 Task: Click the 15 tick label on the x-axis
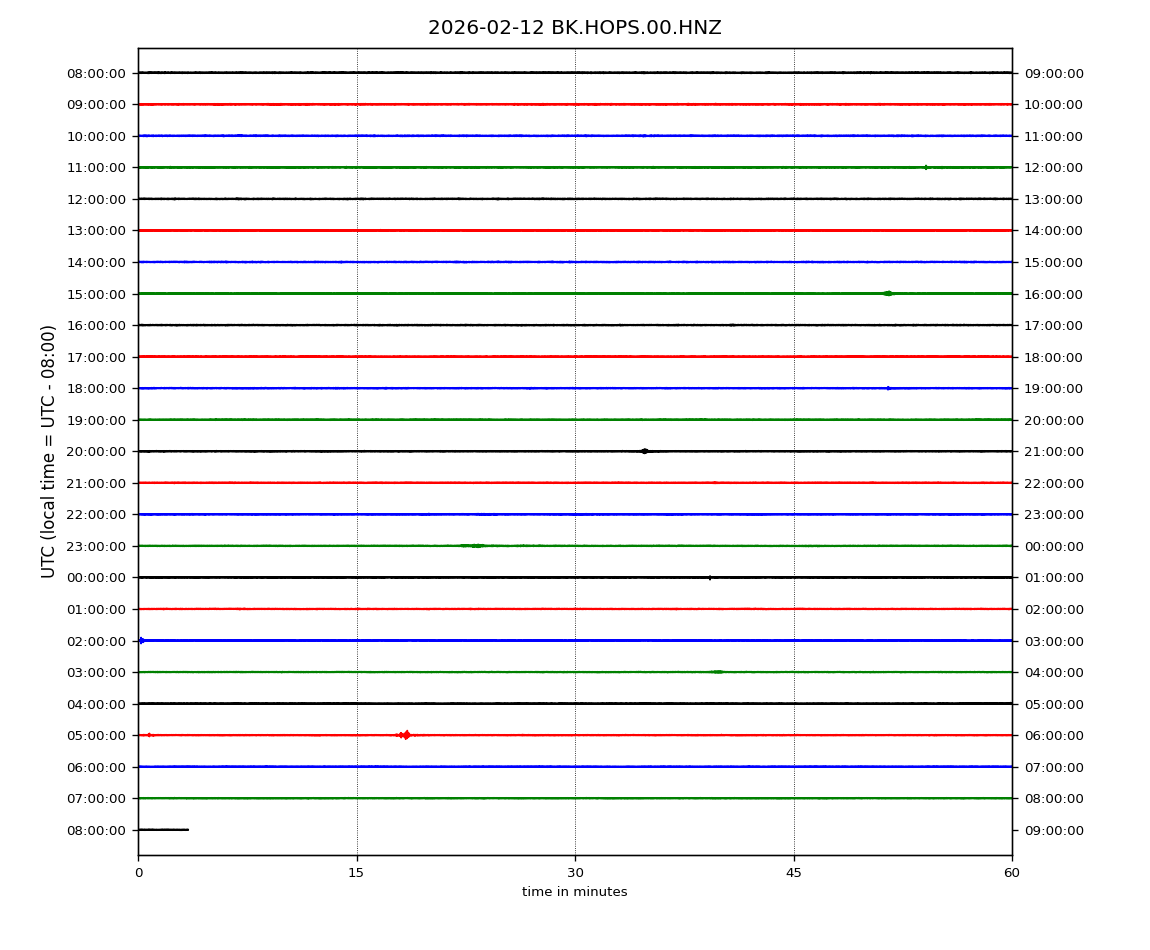pyautogui.click(x=356, y=873)
